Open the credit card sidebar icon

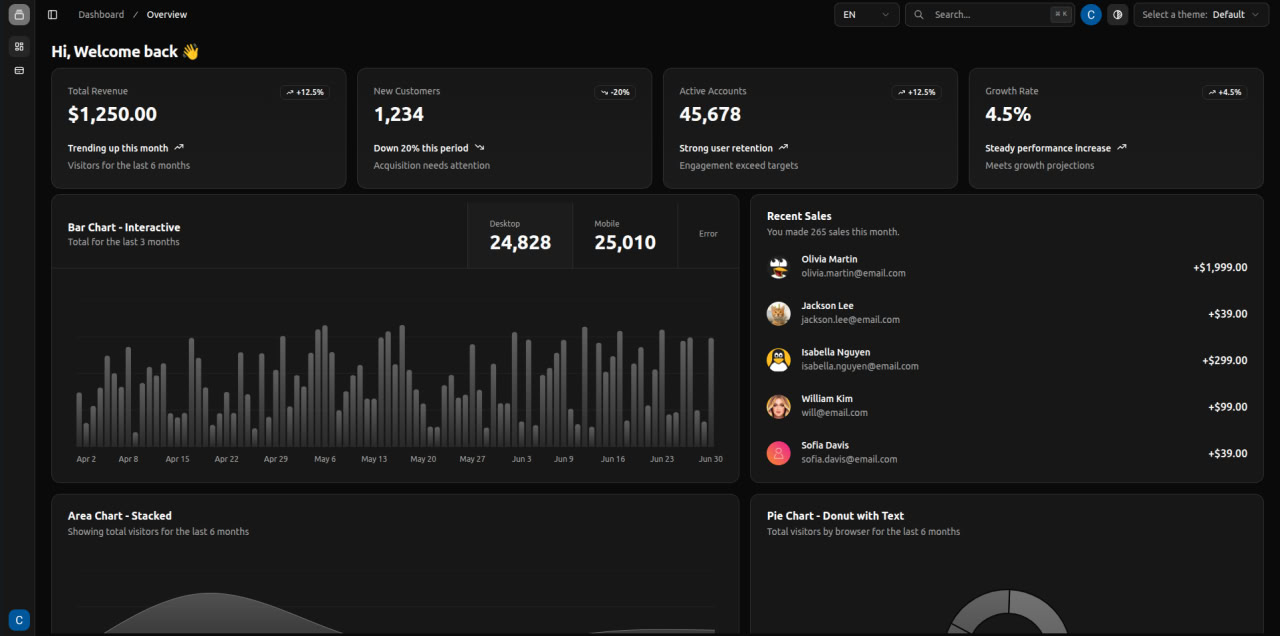coord(19,71)
